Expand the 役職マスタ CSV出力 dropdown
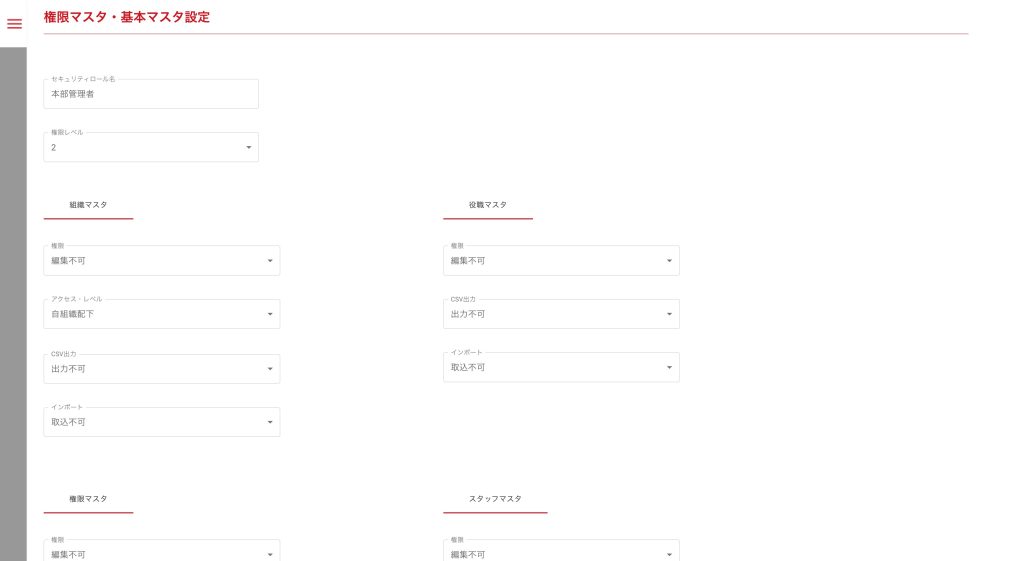The height and width of the screenshot is (561, 1024). pos(560,314)
